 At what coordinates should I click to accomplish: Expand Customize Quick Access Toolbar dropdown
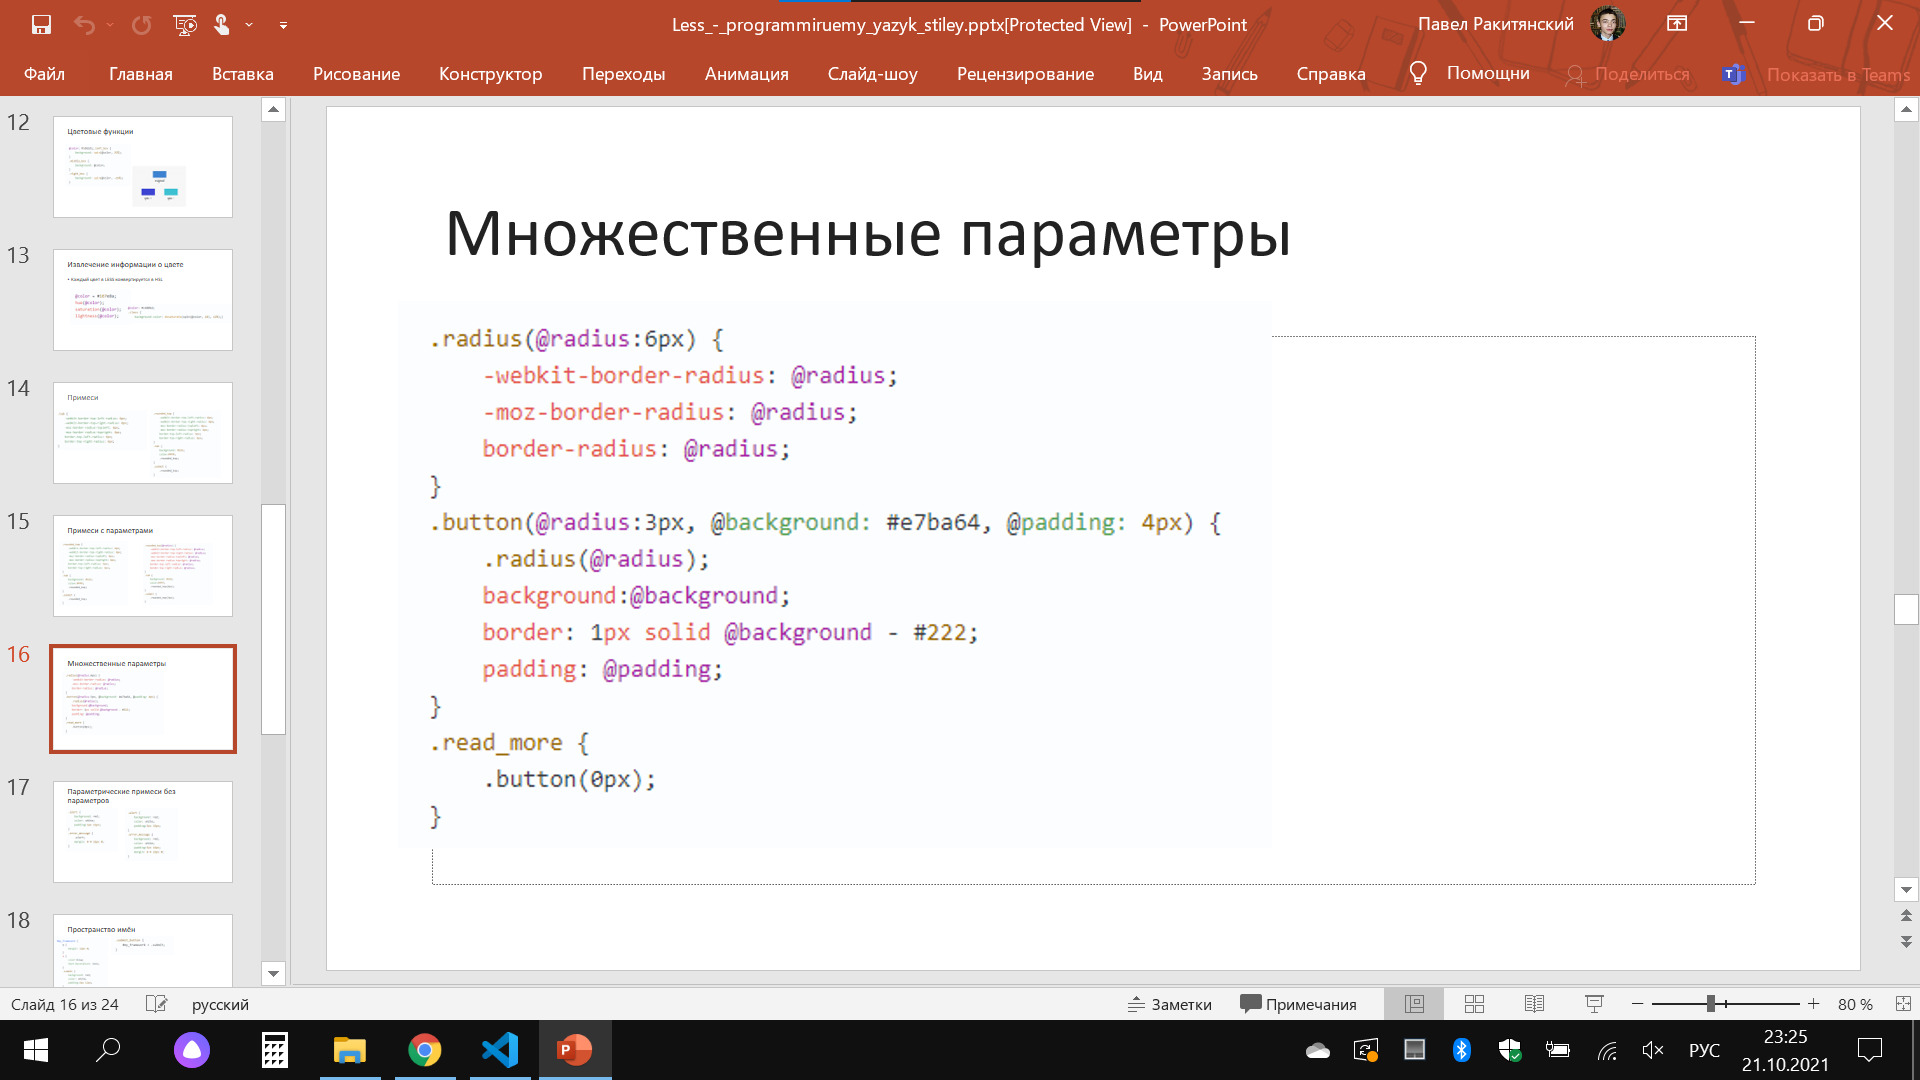point(283,25)
